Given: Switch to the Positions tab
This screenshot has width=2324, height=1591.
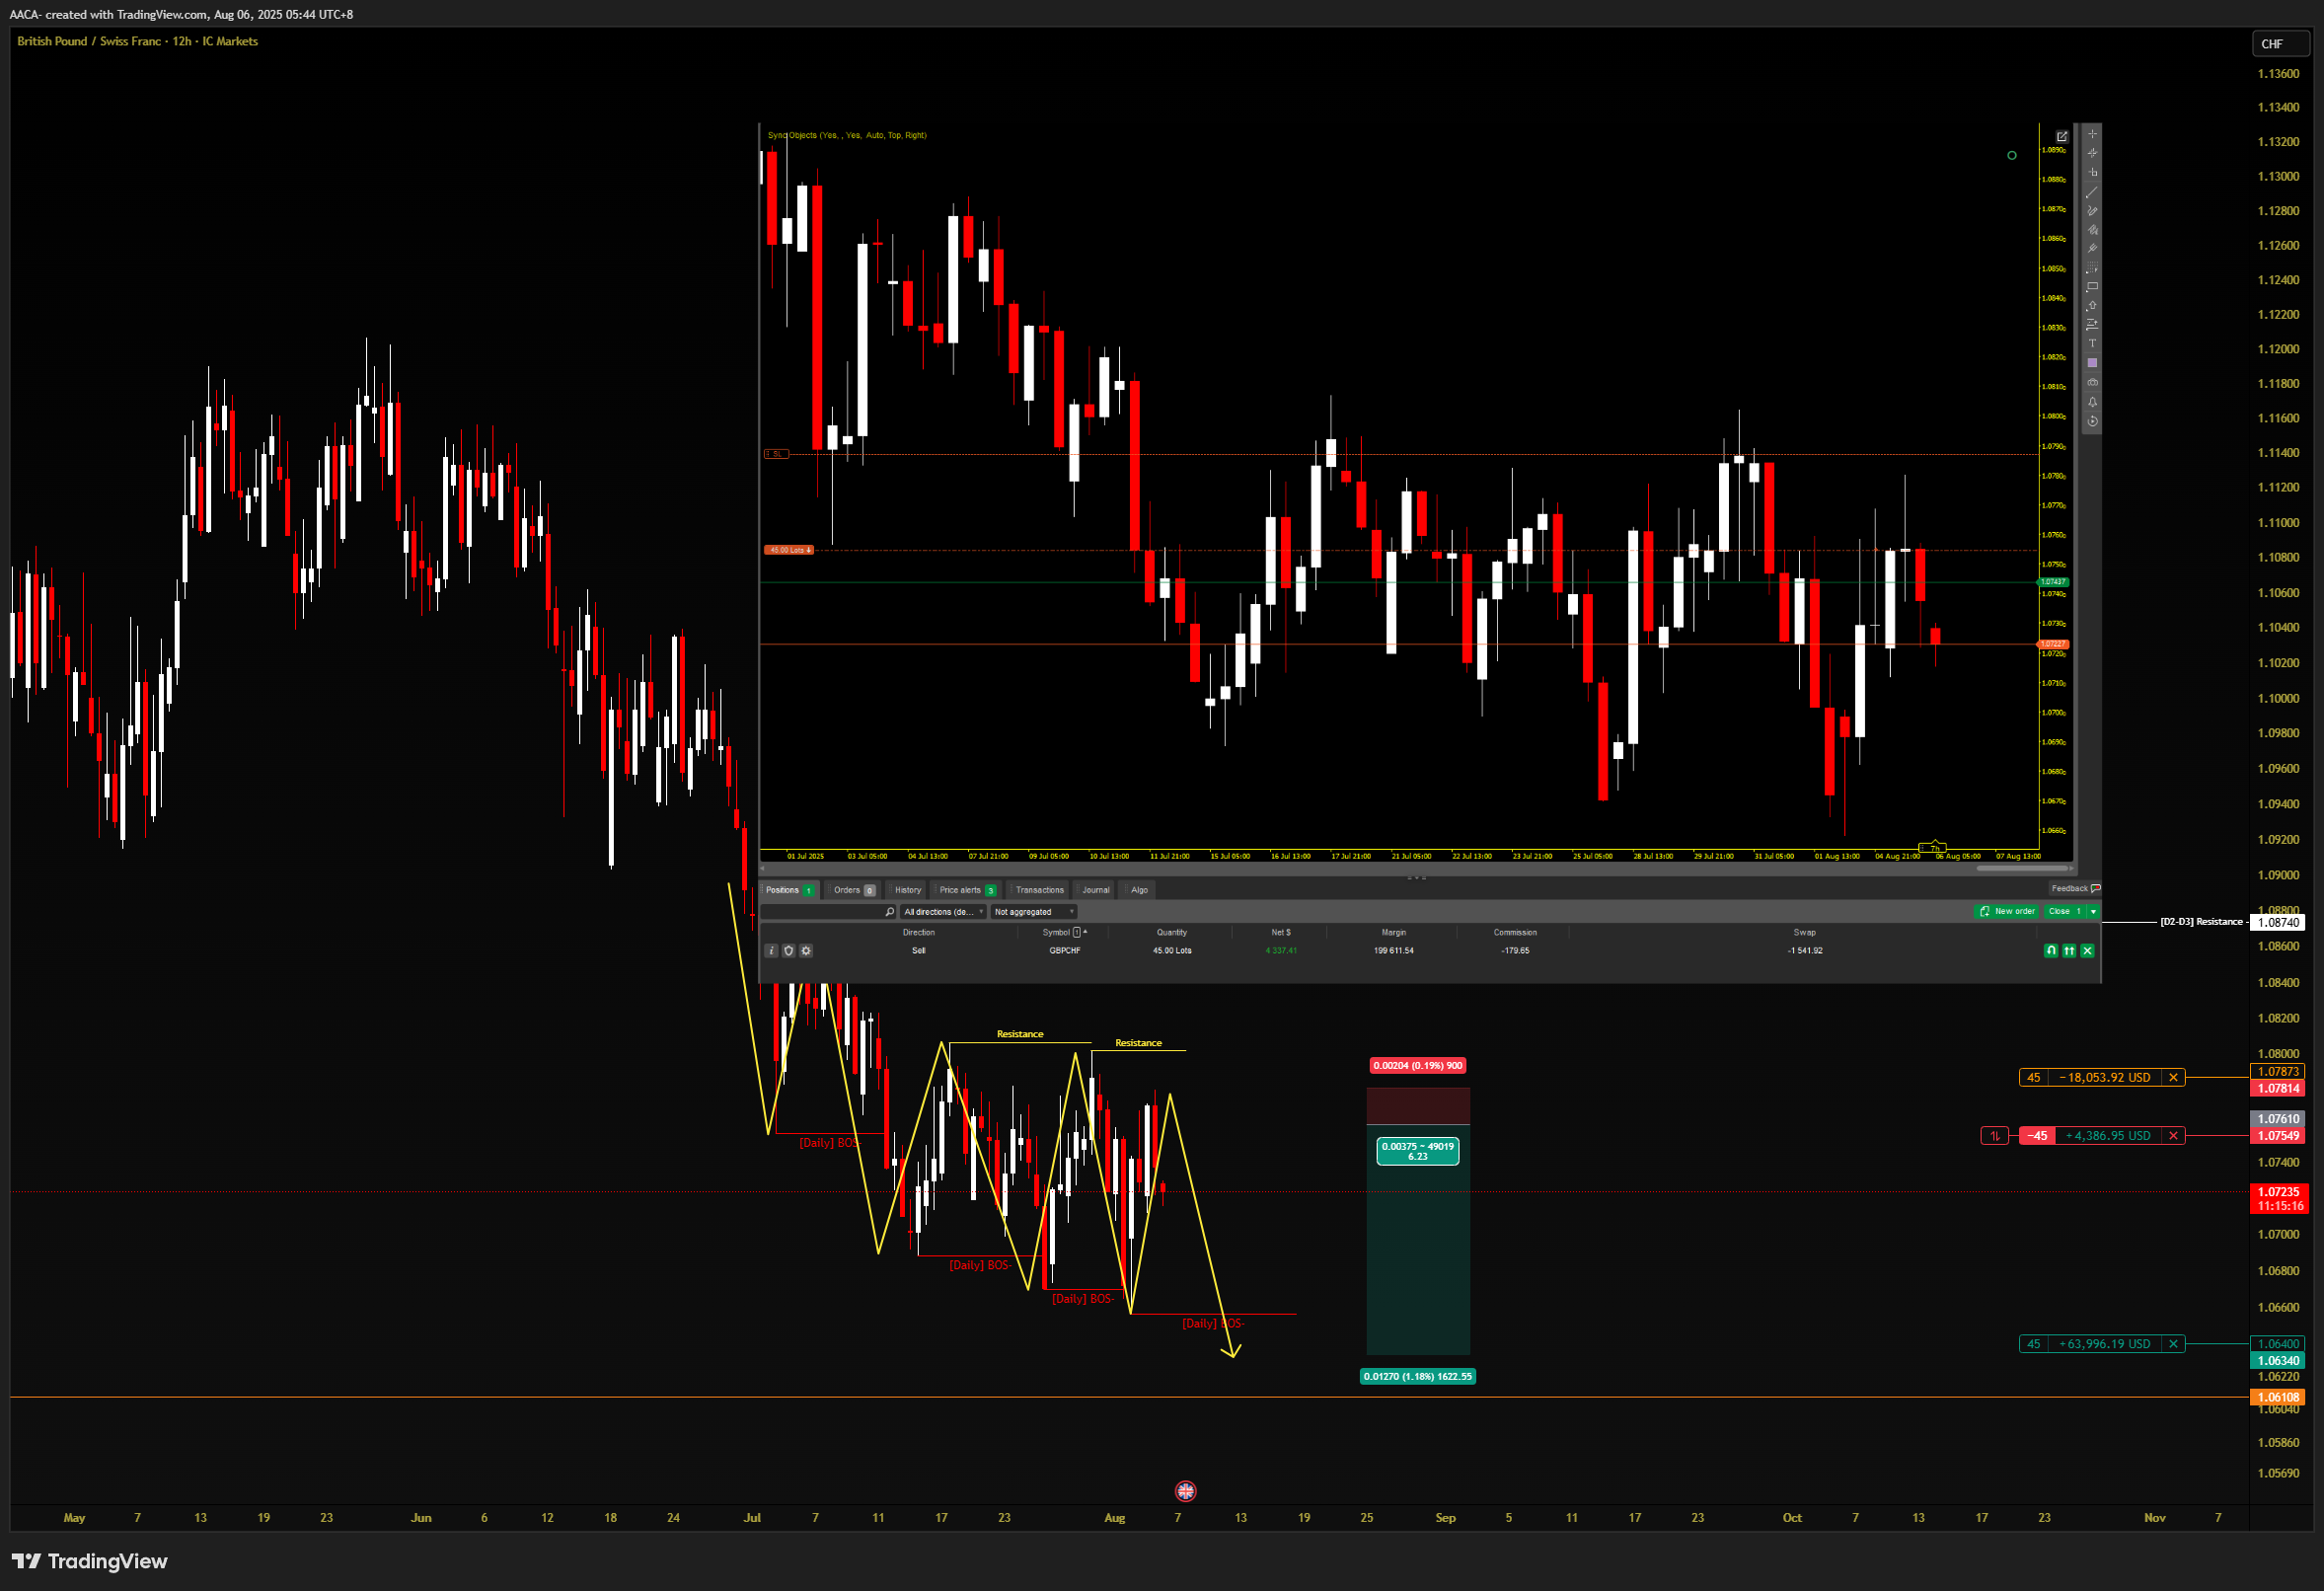Looking at the screenshot, I should tap(790, 890).
